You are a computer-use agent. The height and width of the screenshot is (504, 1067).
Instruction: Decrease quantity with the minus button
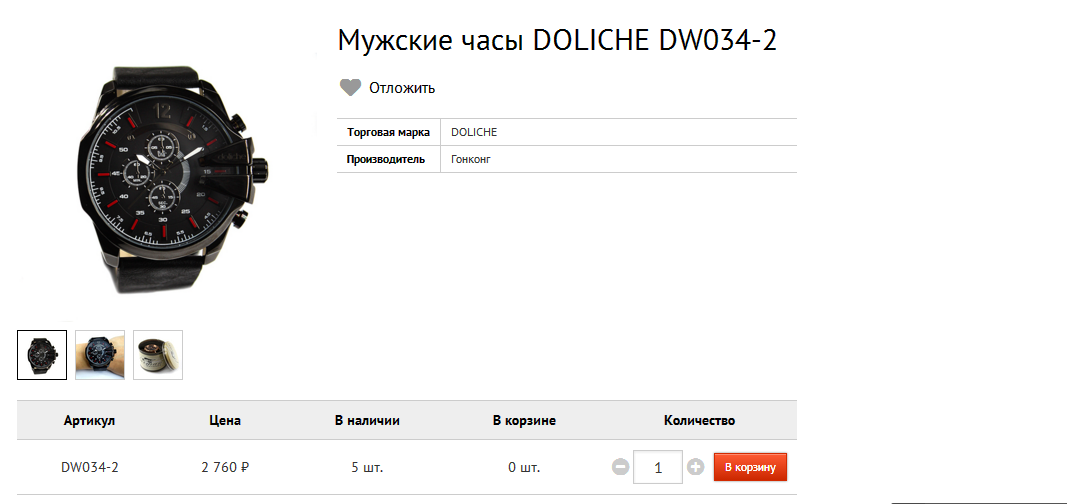point(620,467)
